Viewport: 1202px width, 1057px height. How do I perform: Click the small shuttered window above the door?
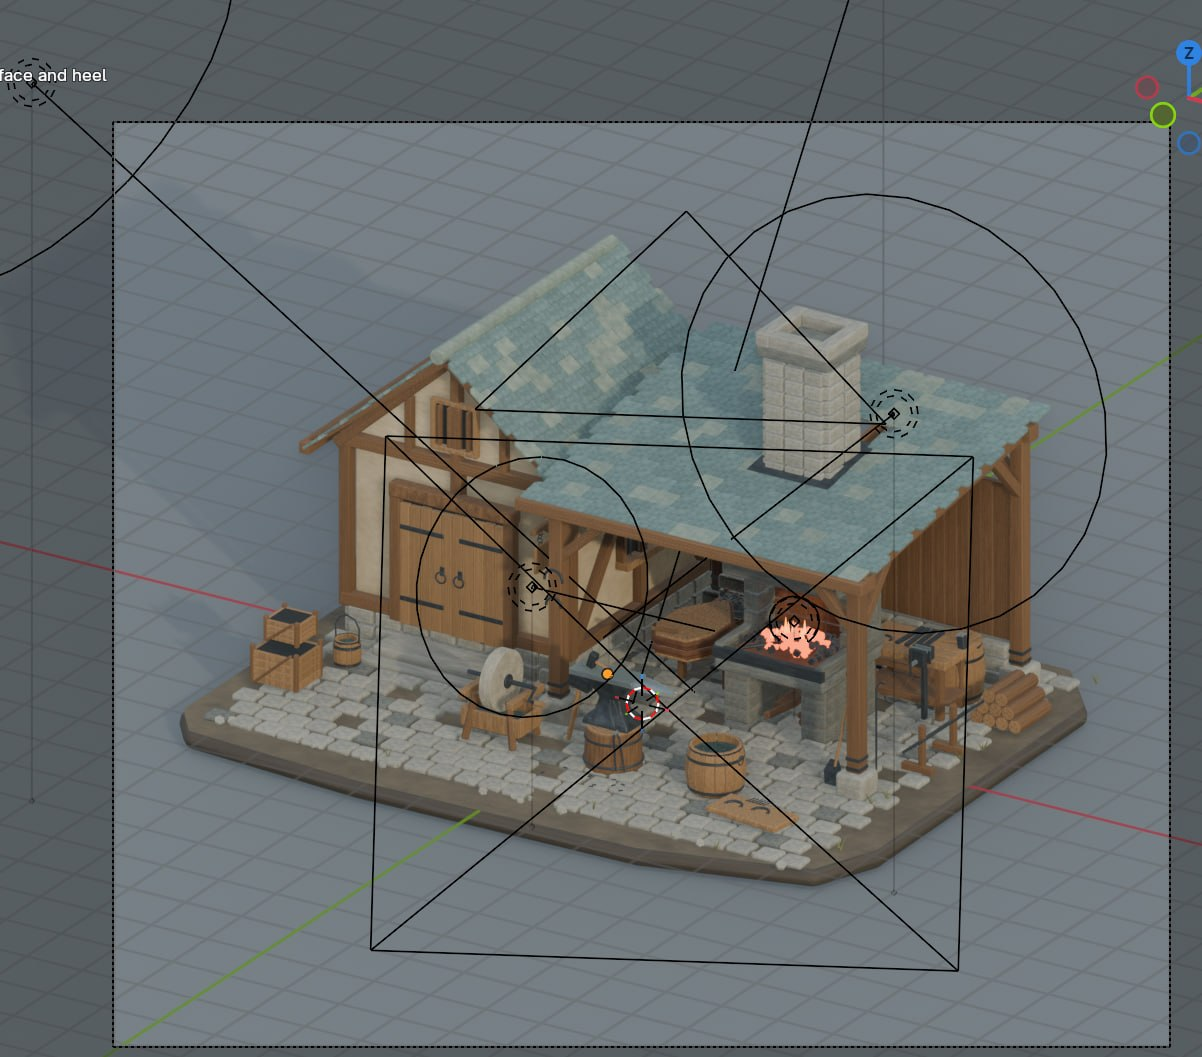(455, 425)
